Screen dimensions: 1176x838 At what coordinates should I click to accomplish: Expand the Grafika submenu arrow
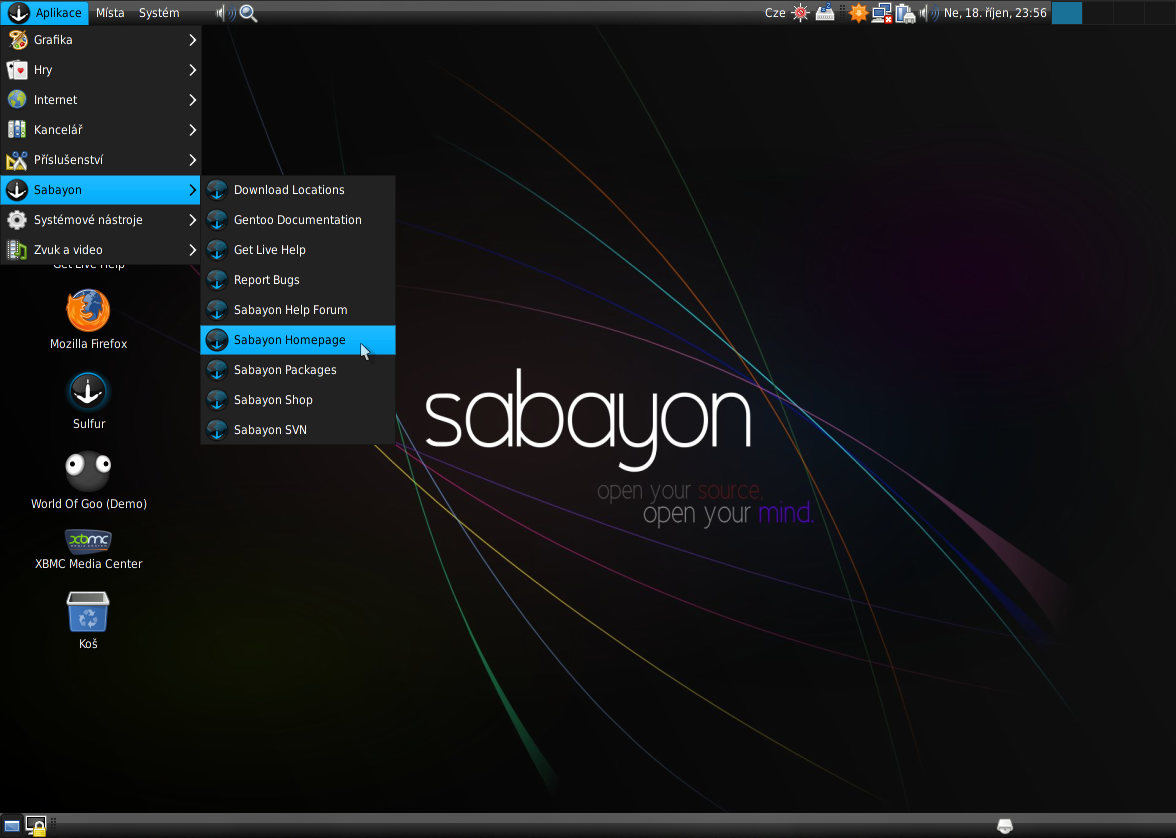tap(192, 40)
